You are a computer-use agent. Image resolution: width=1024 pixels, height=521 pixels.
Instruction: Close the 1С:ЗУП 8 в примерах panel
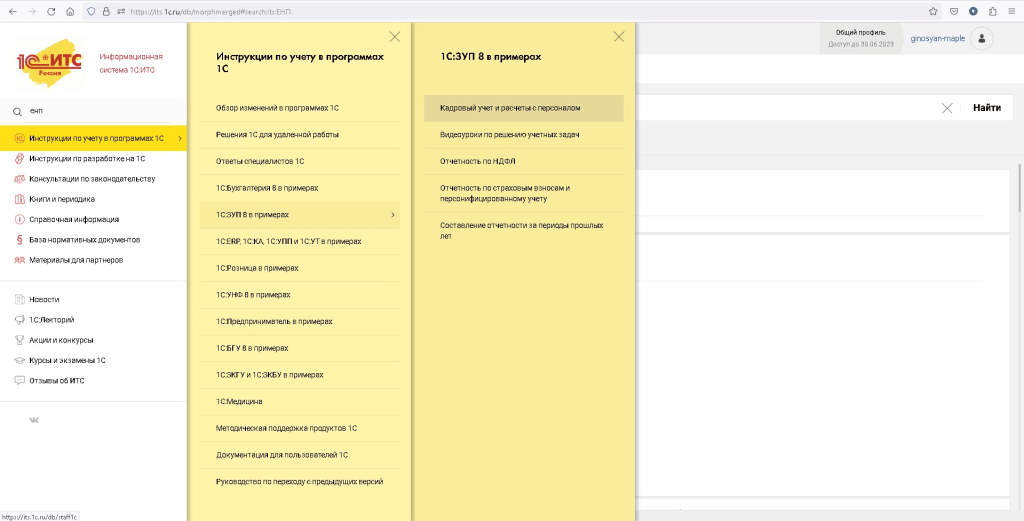618,37
